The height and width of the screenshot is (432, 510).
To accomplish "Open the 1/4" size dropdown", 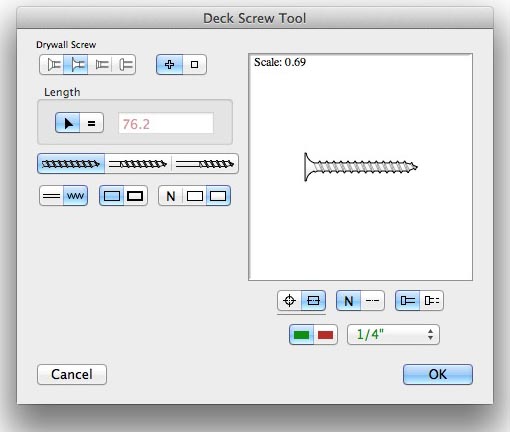I will click(x=393, y=334).
